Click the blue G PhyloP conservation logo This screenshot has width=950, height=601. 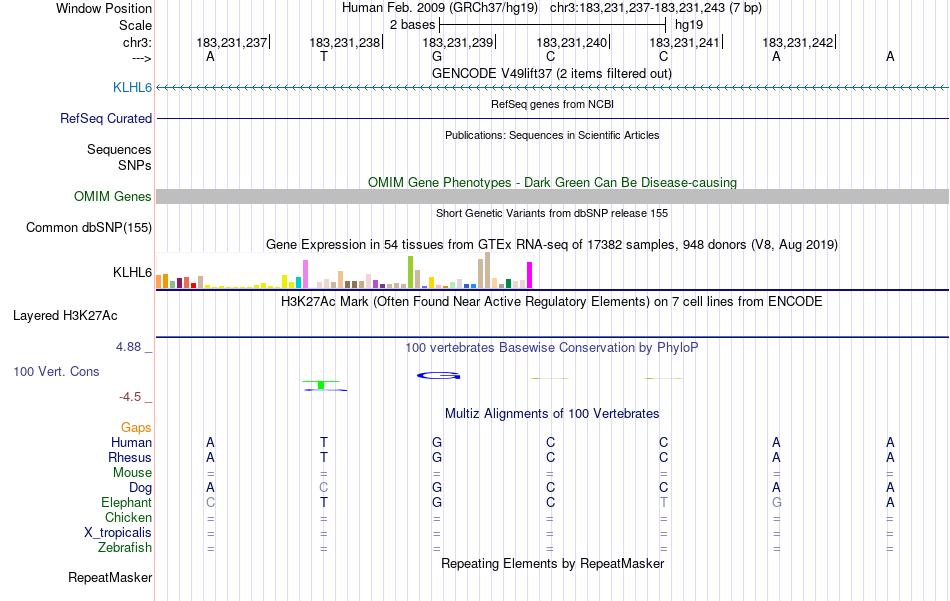[x=439, y=376]
